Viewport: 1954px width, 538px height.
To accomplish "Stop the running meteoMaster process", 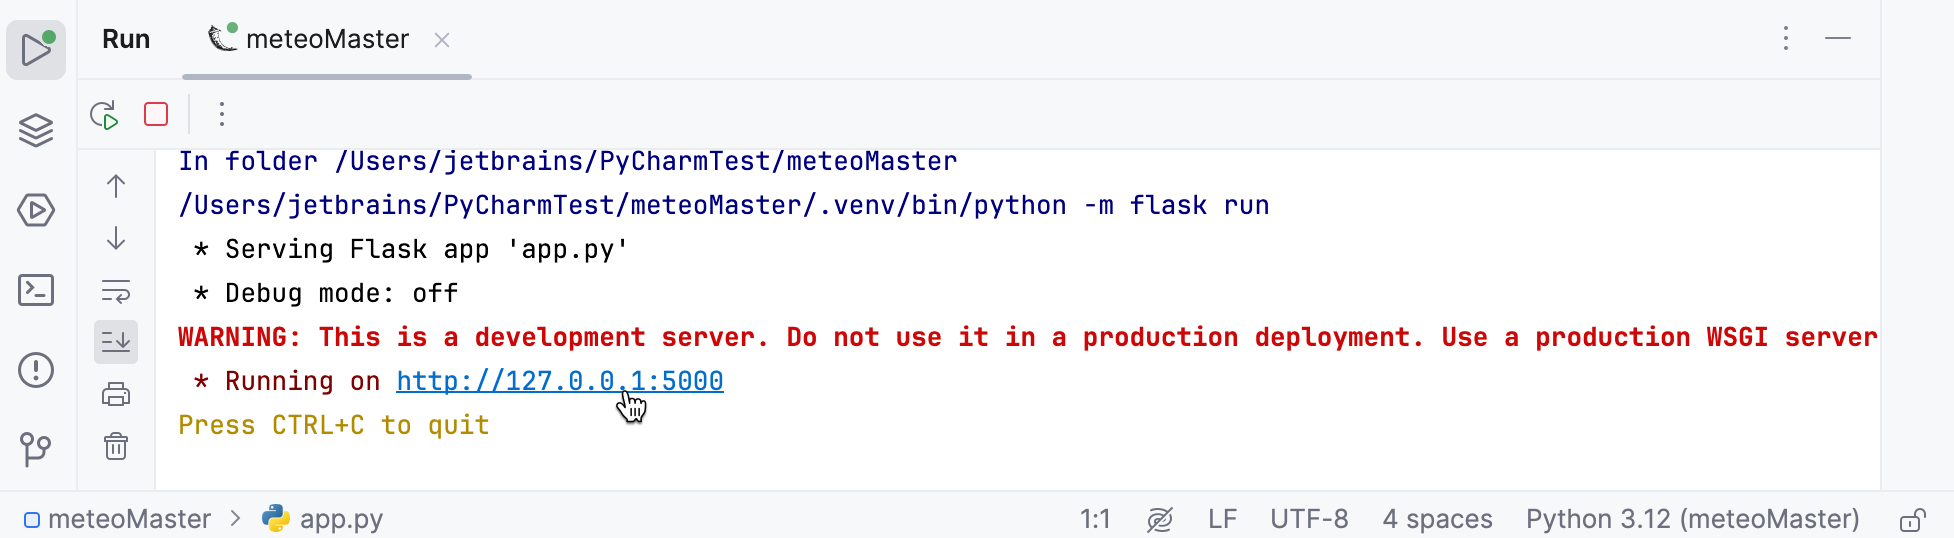I will tap(156, 114).
